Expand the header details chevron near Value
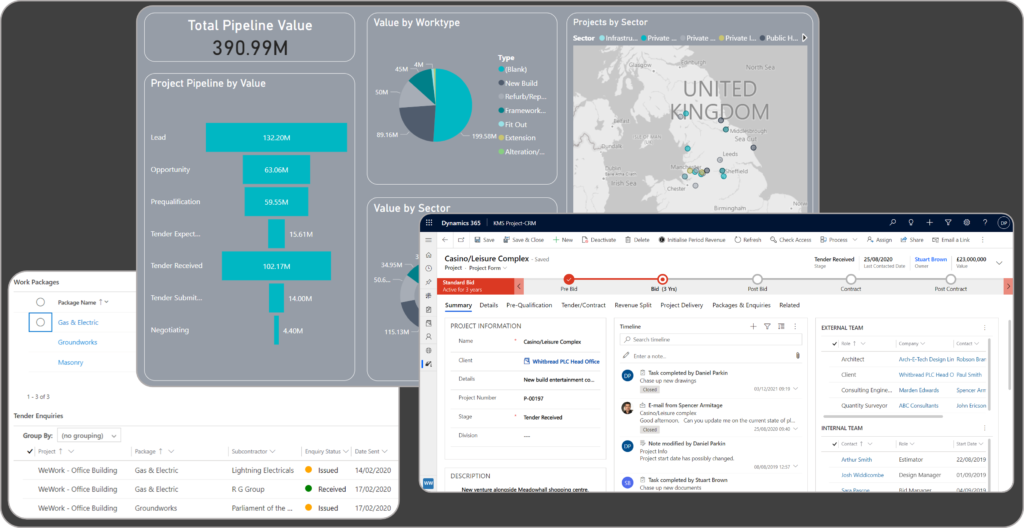The width and height of the screenshot is (1024, 528). (x=999, y=263)
